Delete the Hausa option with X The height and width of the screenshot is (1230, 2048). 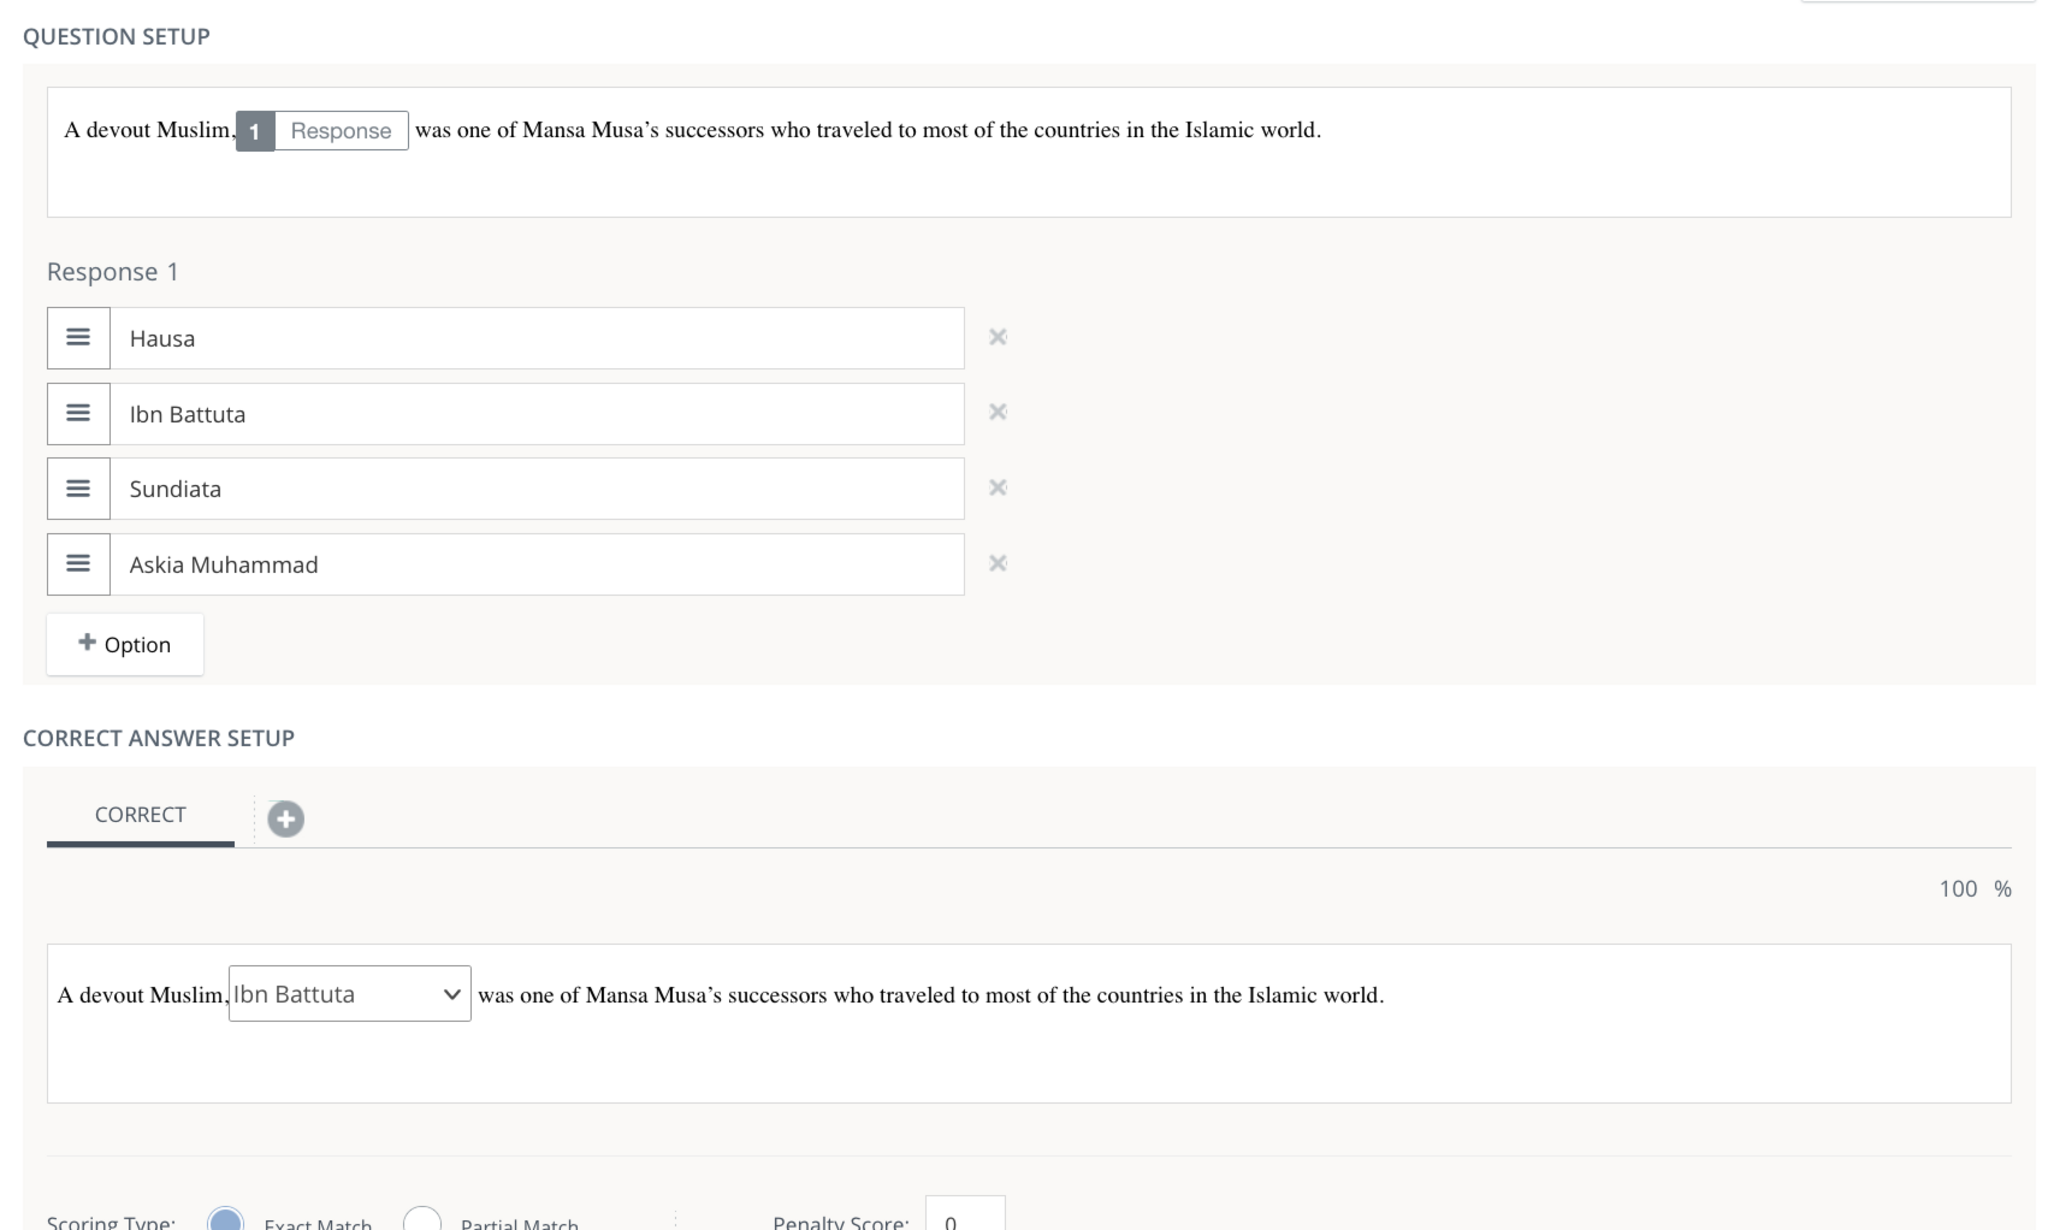997,337
